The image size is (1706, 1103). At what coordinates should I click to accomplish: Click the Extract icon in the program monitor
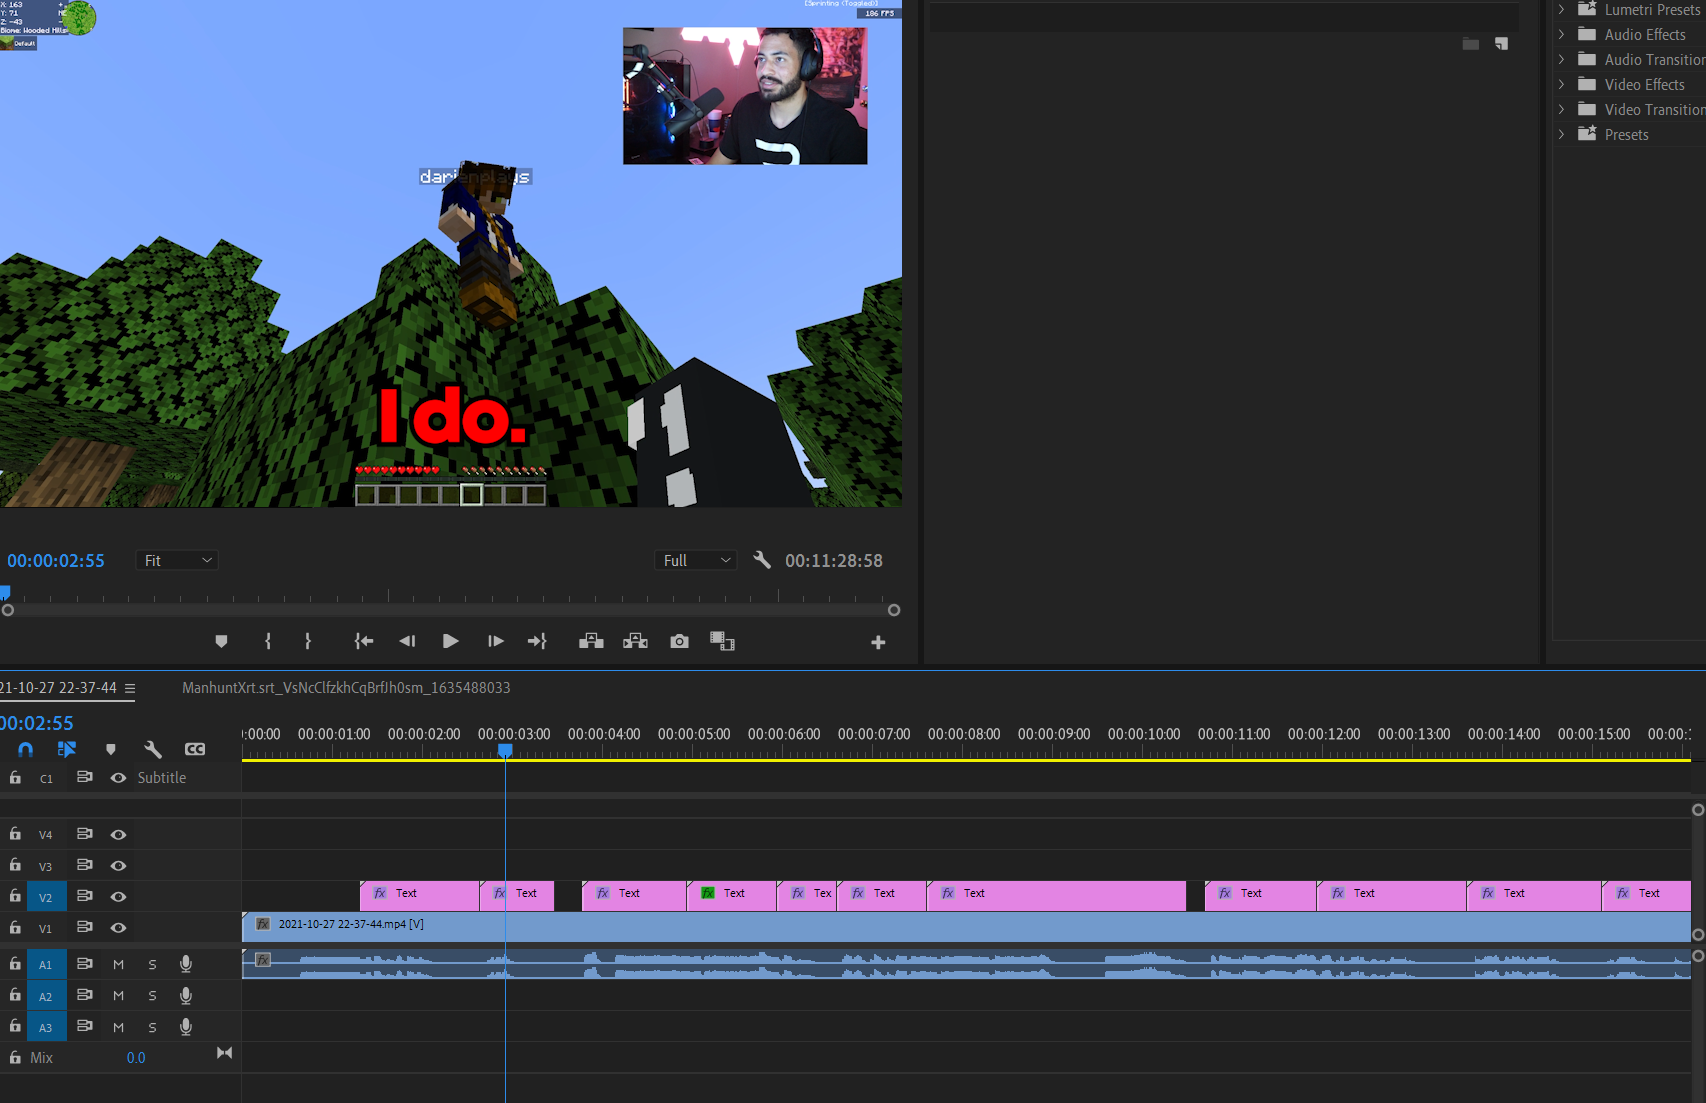(x=635, y=641)
